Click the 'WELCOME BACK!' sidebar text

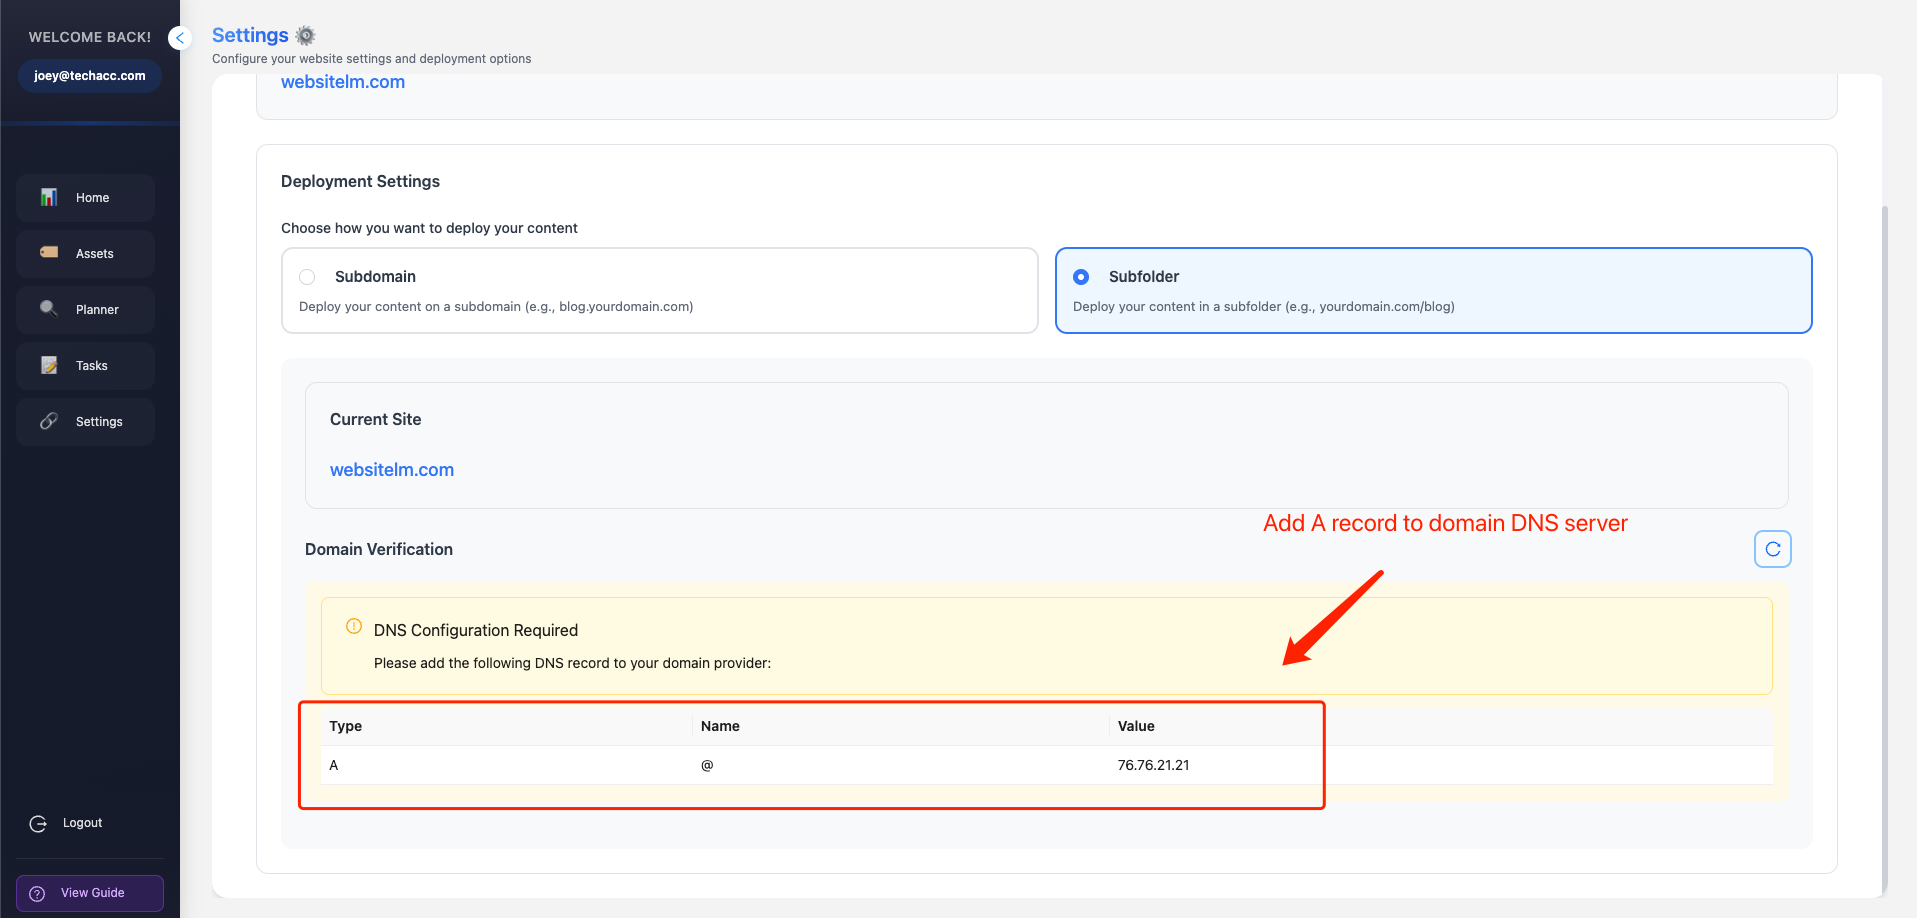[x=90, y=37]
